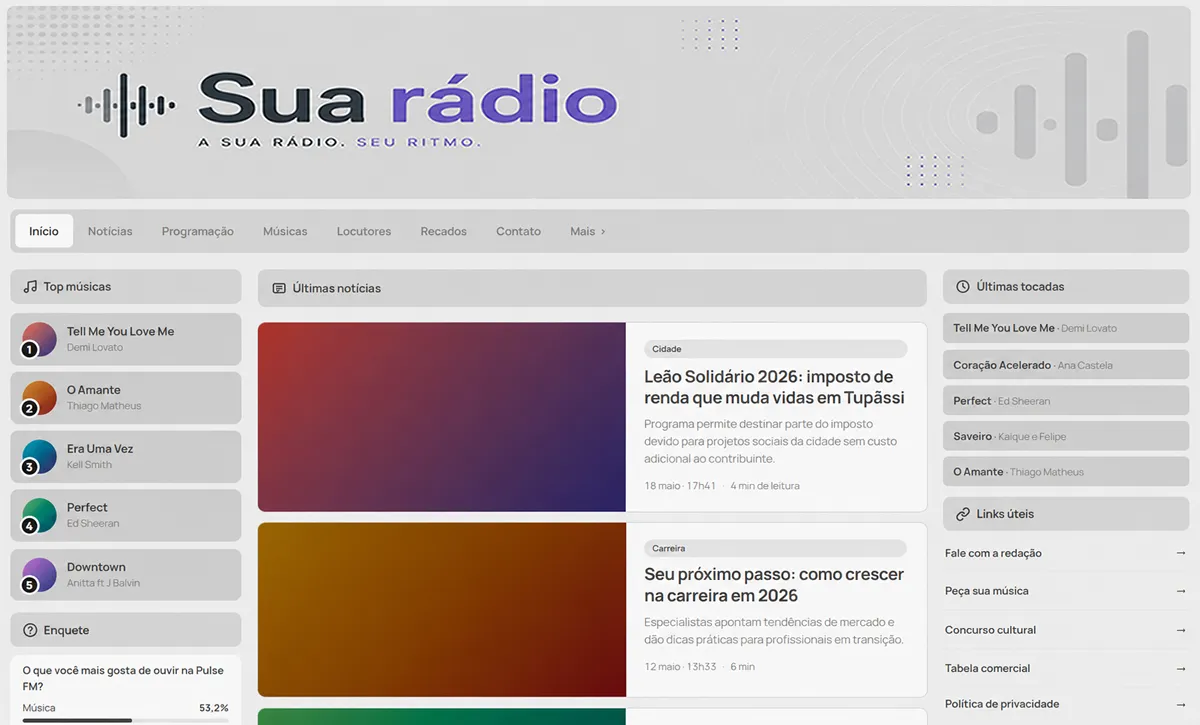Click the Thiago Matheus artist name in Top músicas
1200x725 pixels.
pyautogui.click(x=104, y=406)
